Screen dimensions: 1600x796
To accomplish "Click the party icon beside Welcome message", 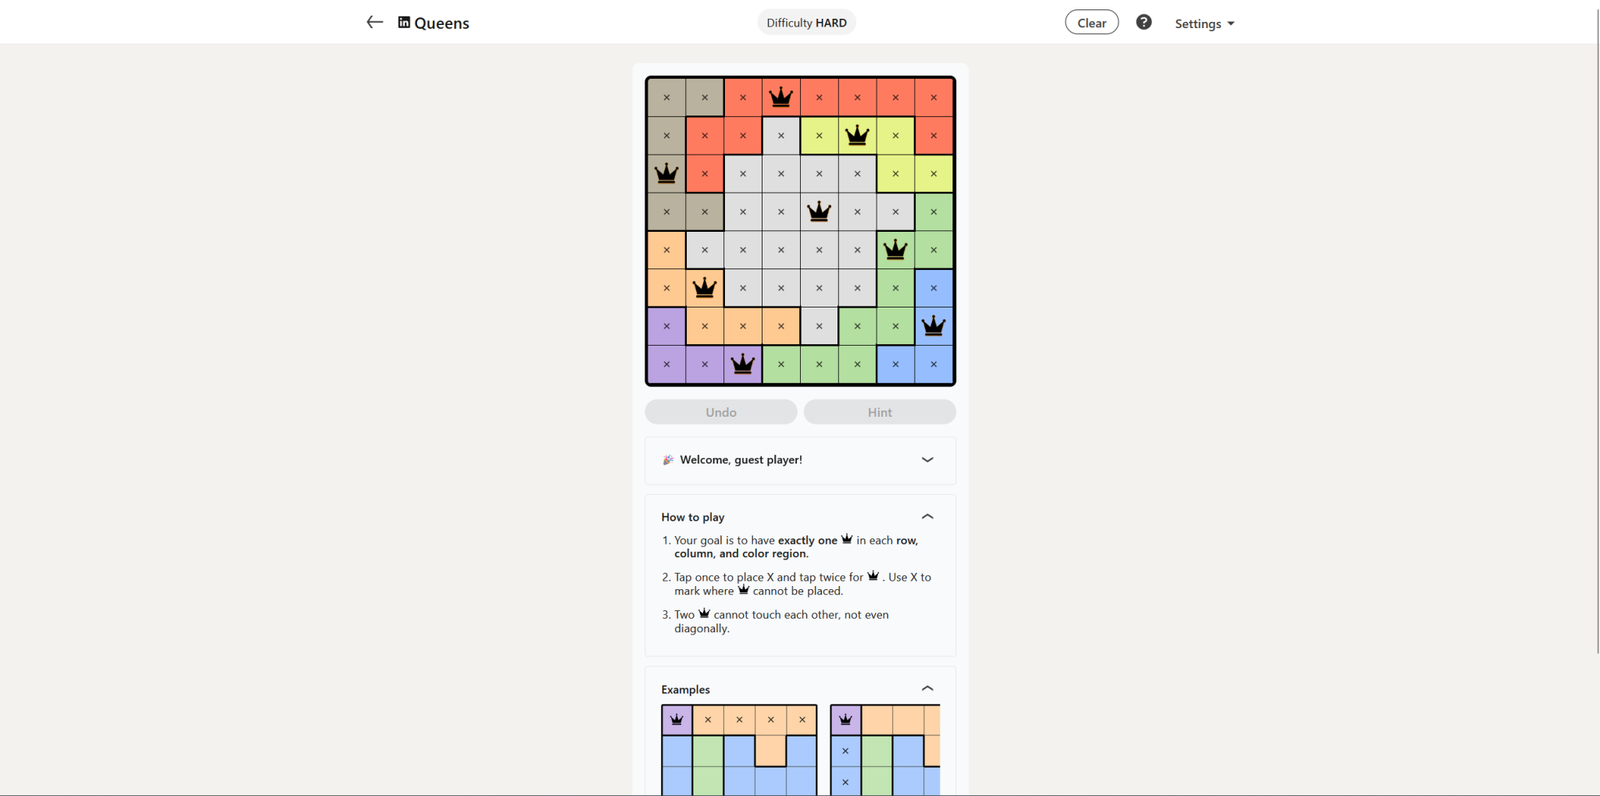I will click(668, 460).
